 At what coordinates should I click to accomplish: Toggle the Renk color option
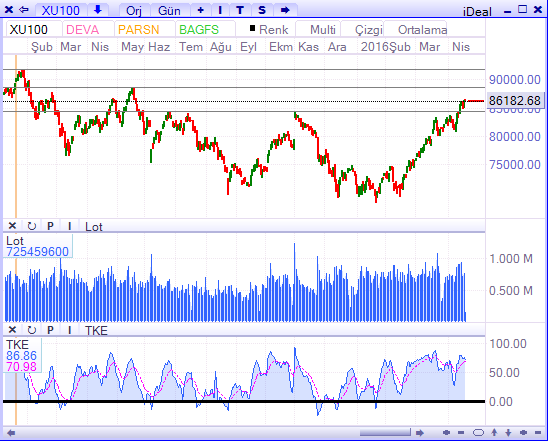[x=269, y=30]
